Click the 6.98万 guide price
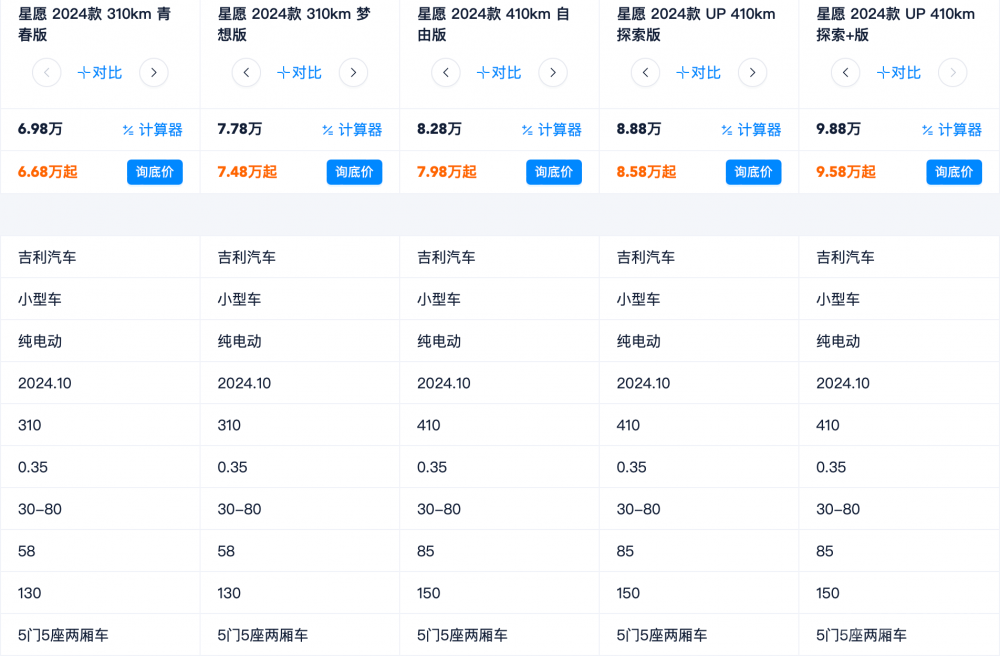 coord(40,129)
